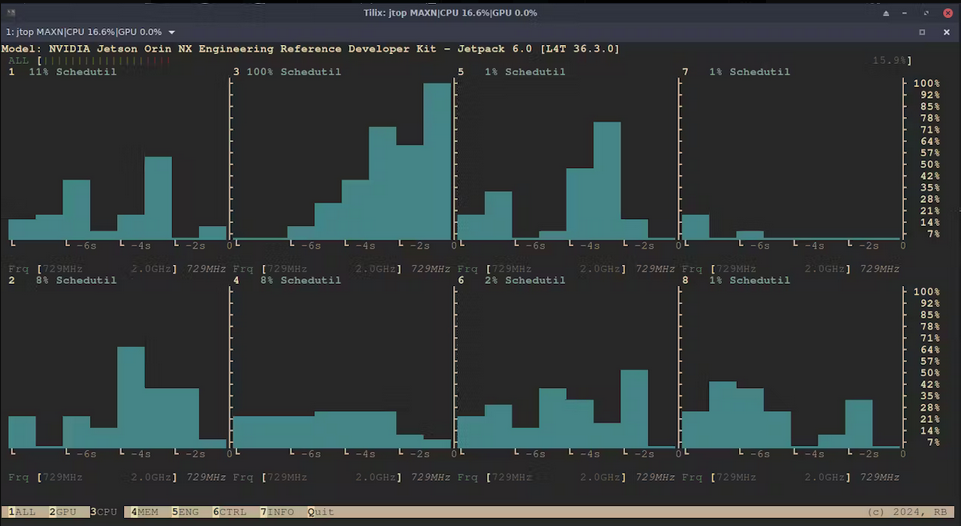Viewport: 961px width, 526px height.
Task: Open the 1ALL tab in jtop
Action: tap(22, 512)
